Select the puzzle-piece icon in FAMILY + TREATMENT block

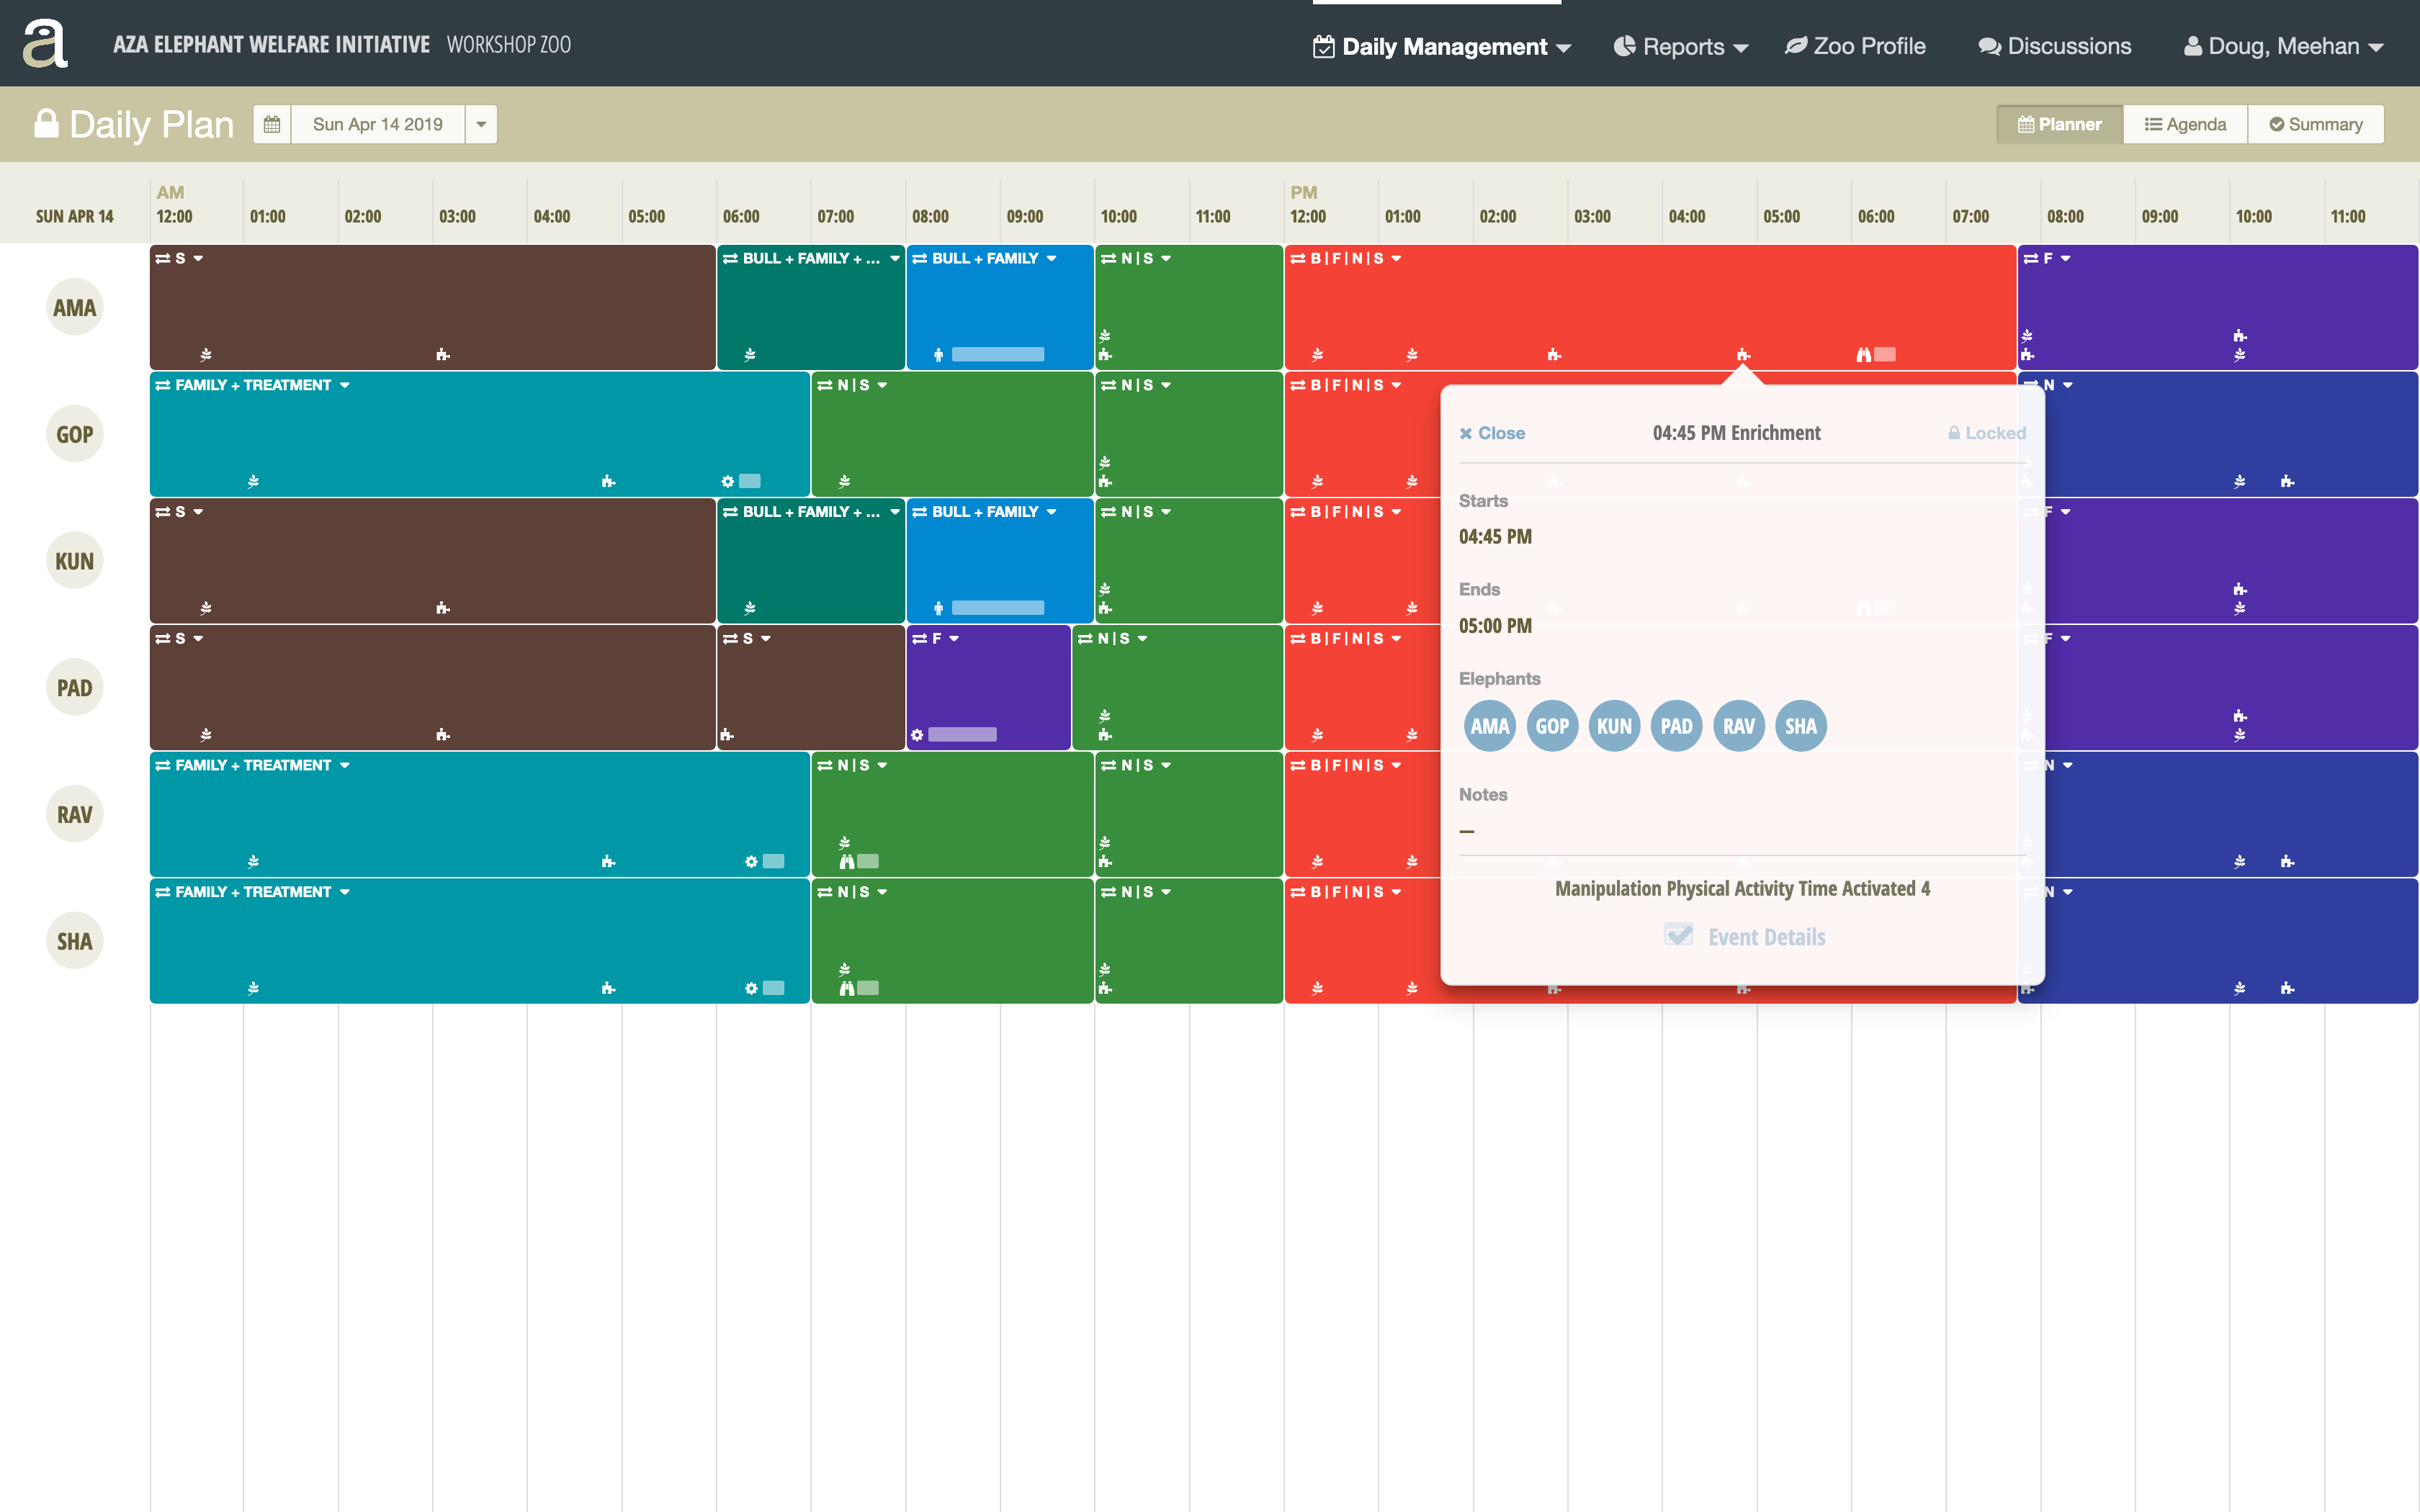tap(608, 481)
